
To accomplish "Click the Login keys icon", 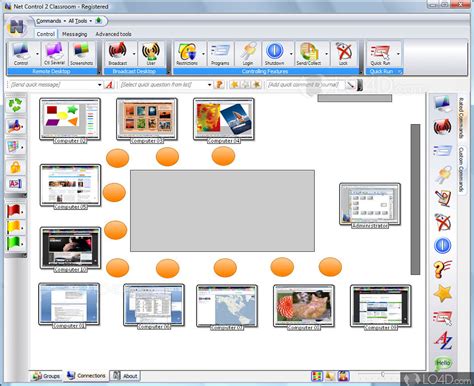I will click(x=248, y=54).
